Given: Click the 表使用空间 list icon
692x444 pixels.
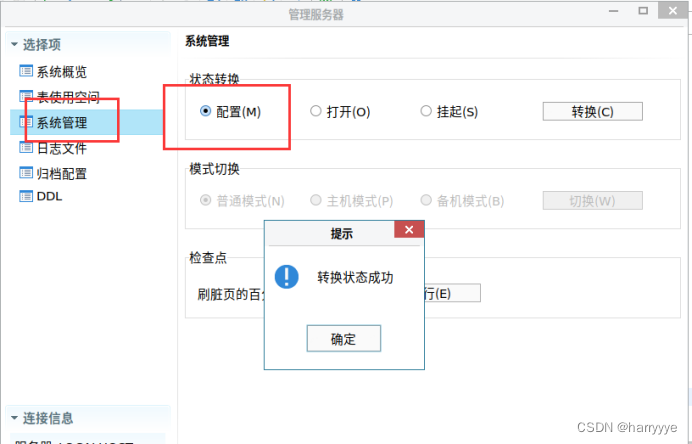Looking at the screenshot, I should [26, 96].
